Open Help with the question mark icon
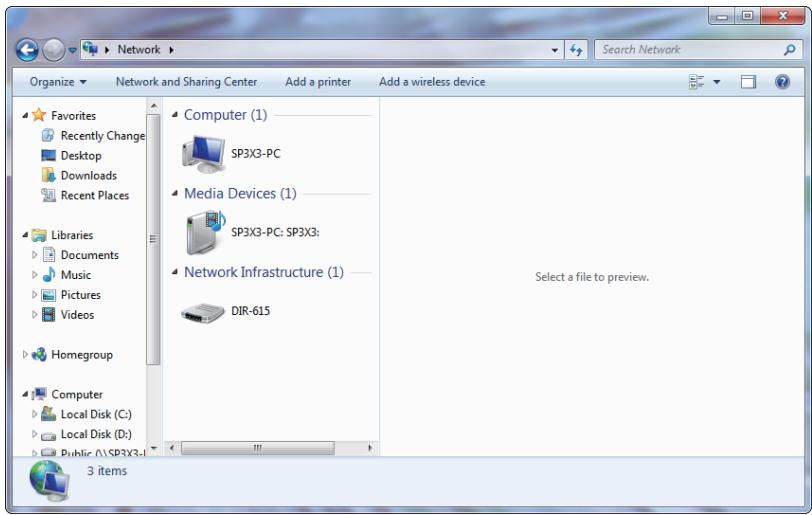This screenshot has width=812, height=515. (x=782, y=82)
